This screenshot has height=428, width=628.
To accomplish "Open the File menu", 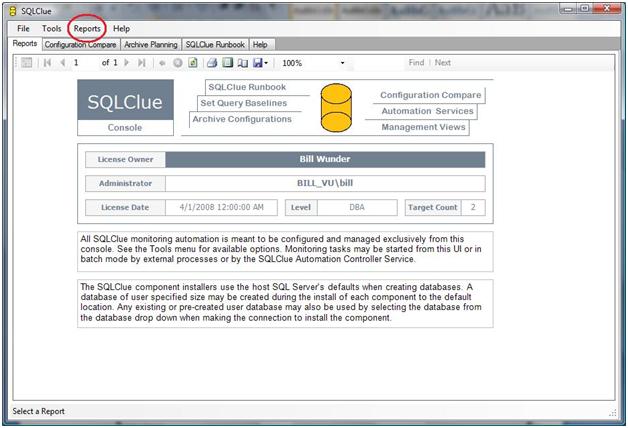I will 23,28.
